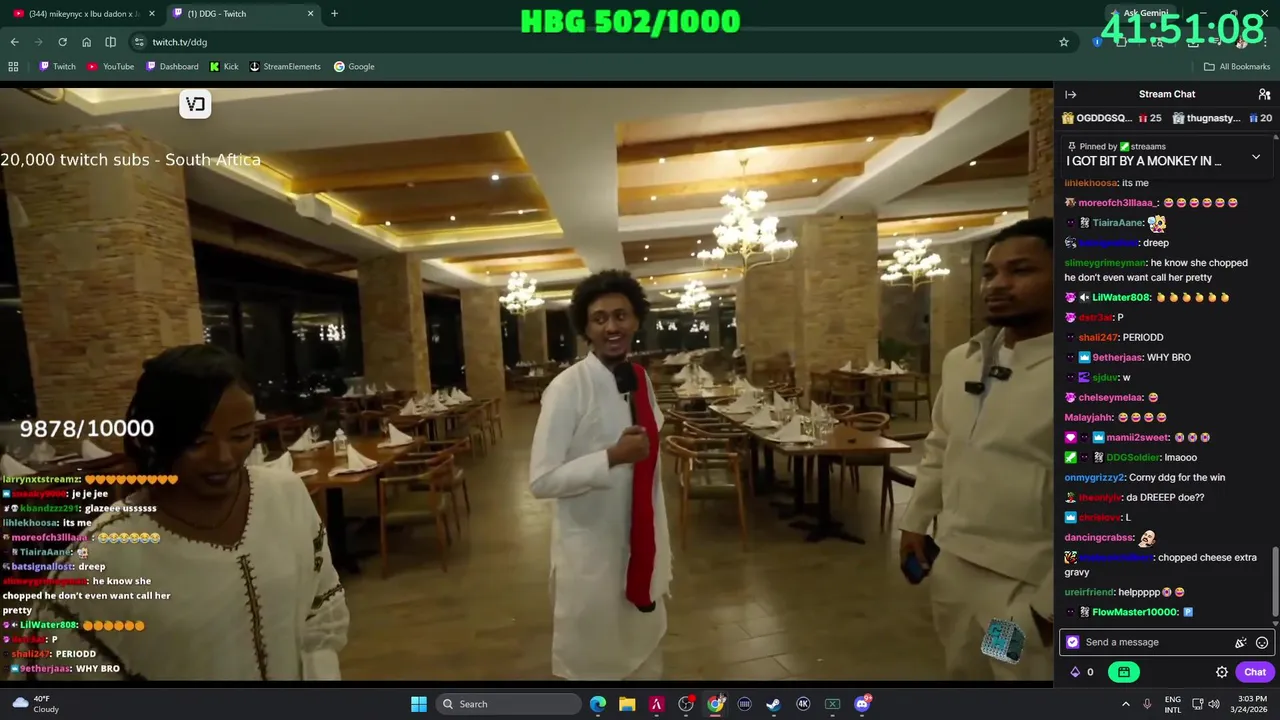
Task: Open chat settings gear
Action: [1221, 672]
